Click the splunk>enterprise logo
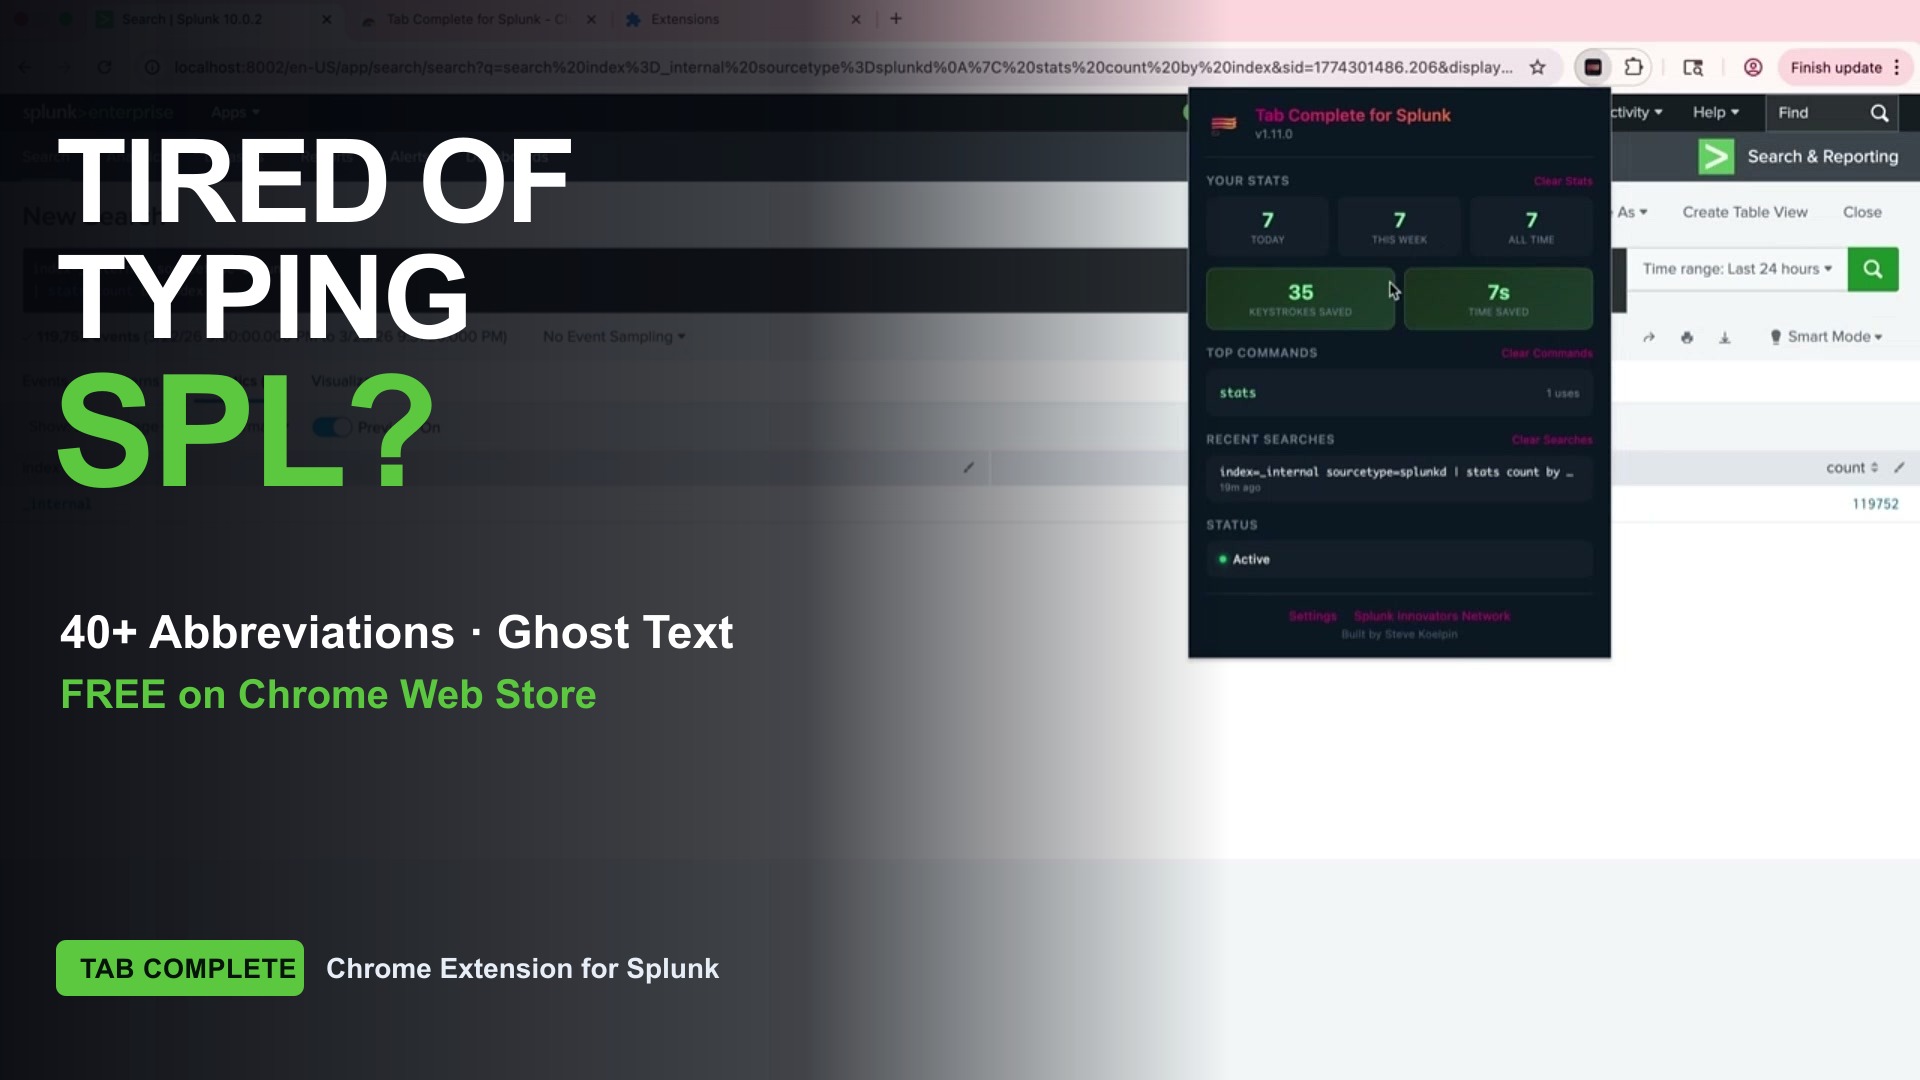The height and width of the screenshot is (1080, 1920). tap(98, 112)
